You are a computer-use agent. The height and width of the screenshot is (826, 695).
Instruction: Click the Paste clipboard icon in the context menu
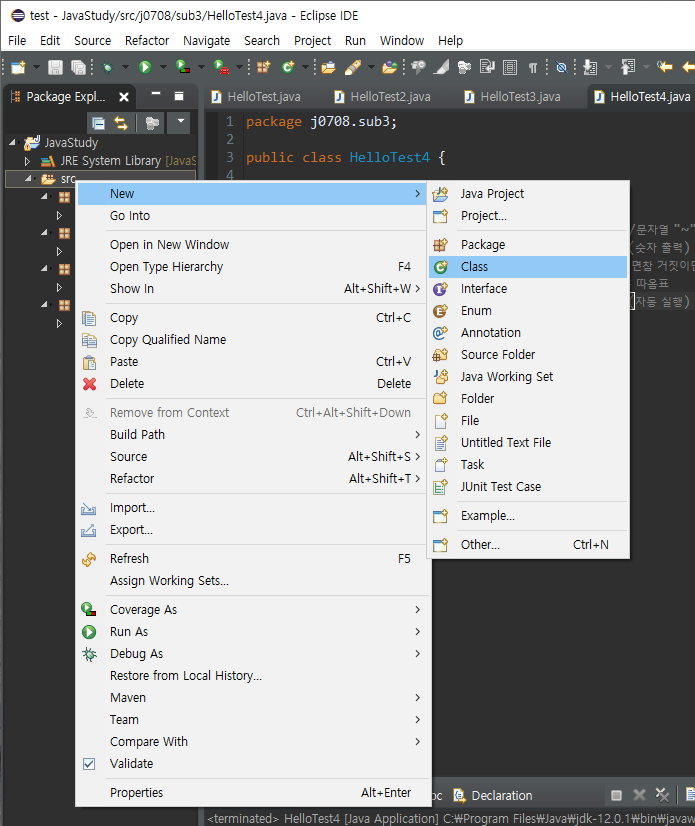tap(90, 362)
